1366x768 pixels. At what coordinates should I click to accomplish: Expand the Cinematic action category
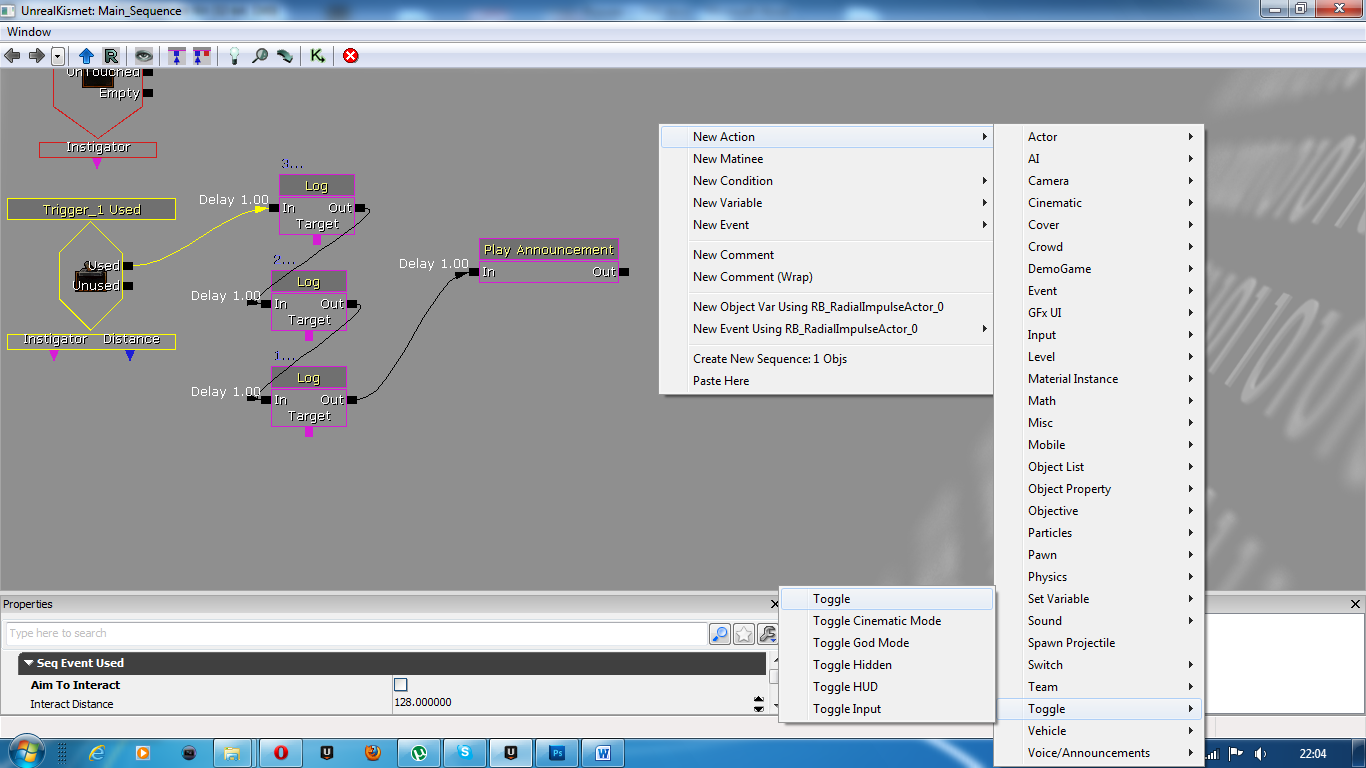point(1099,203)
